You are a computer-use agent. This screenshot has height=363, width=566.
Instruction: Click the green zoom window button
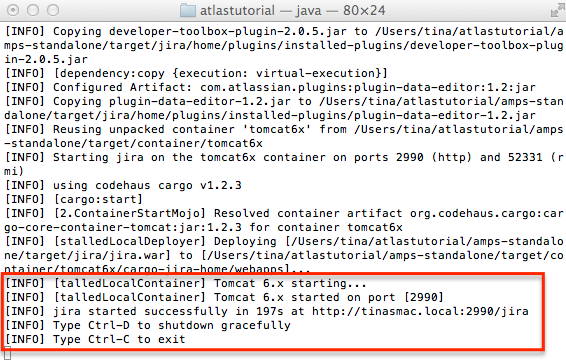click(x=53, y=10)
